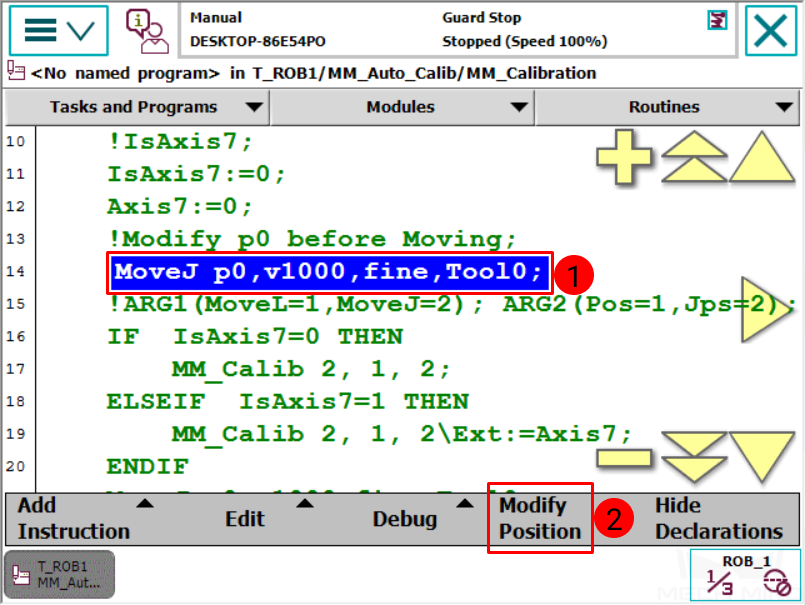This screenshot has height=605, width=805.
Task: Click the program path icon beside No named program
Action: [x=16, y=71]
